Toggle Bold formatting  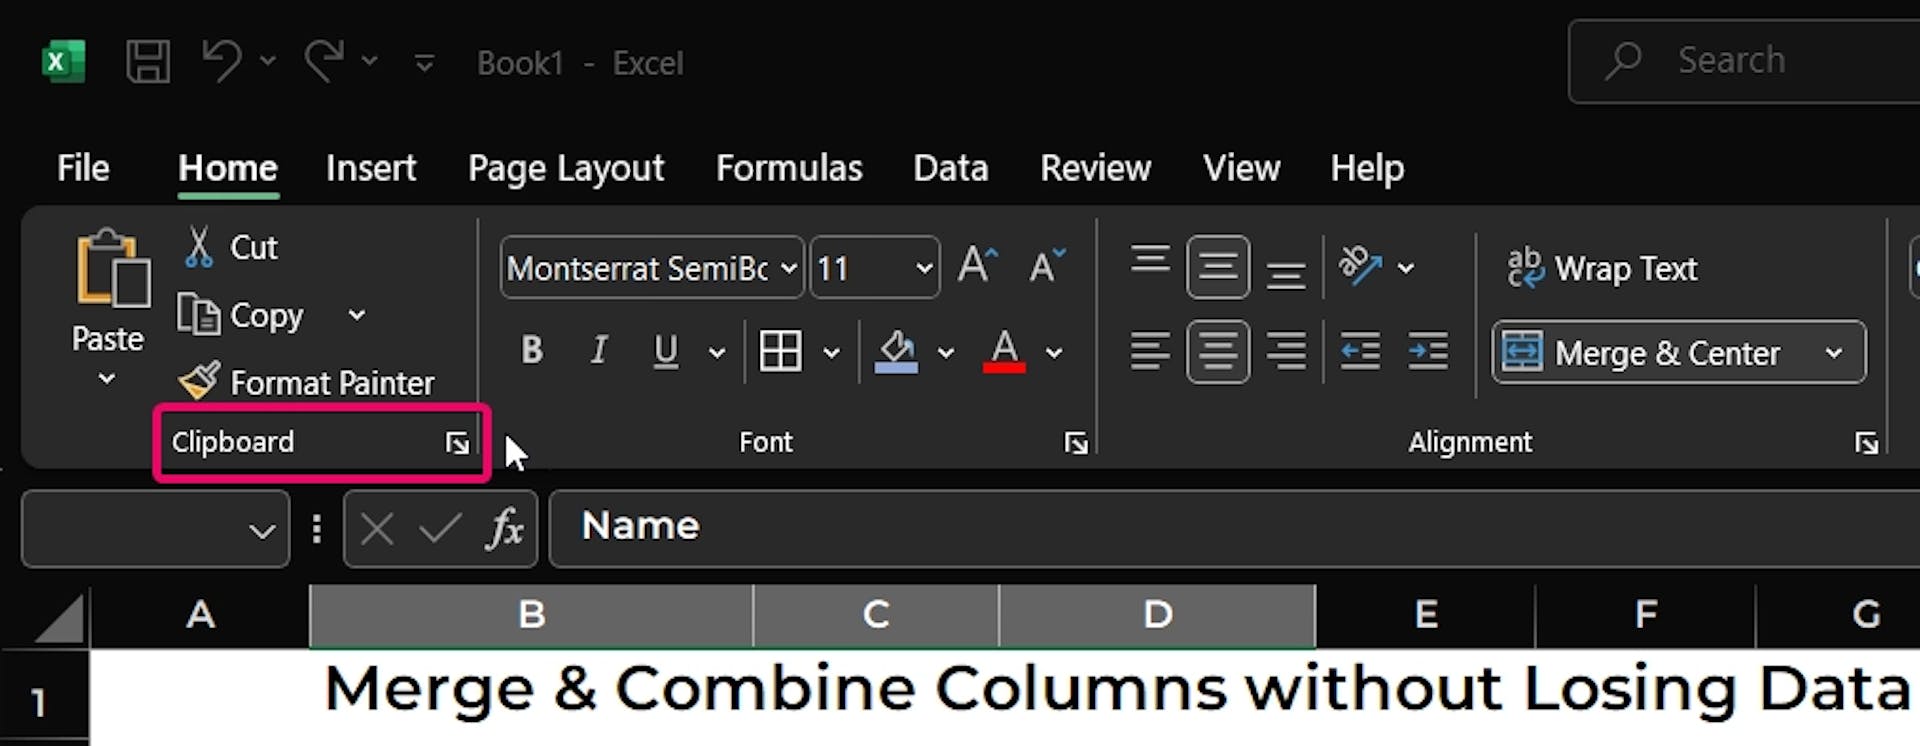(532, 351)
